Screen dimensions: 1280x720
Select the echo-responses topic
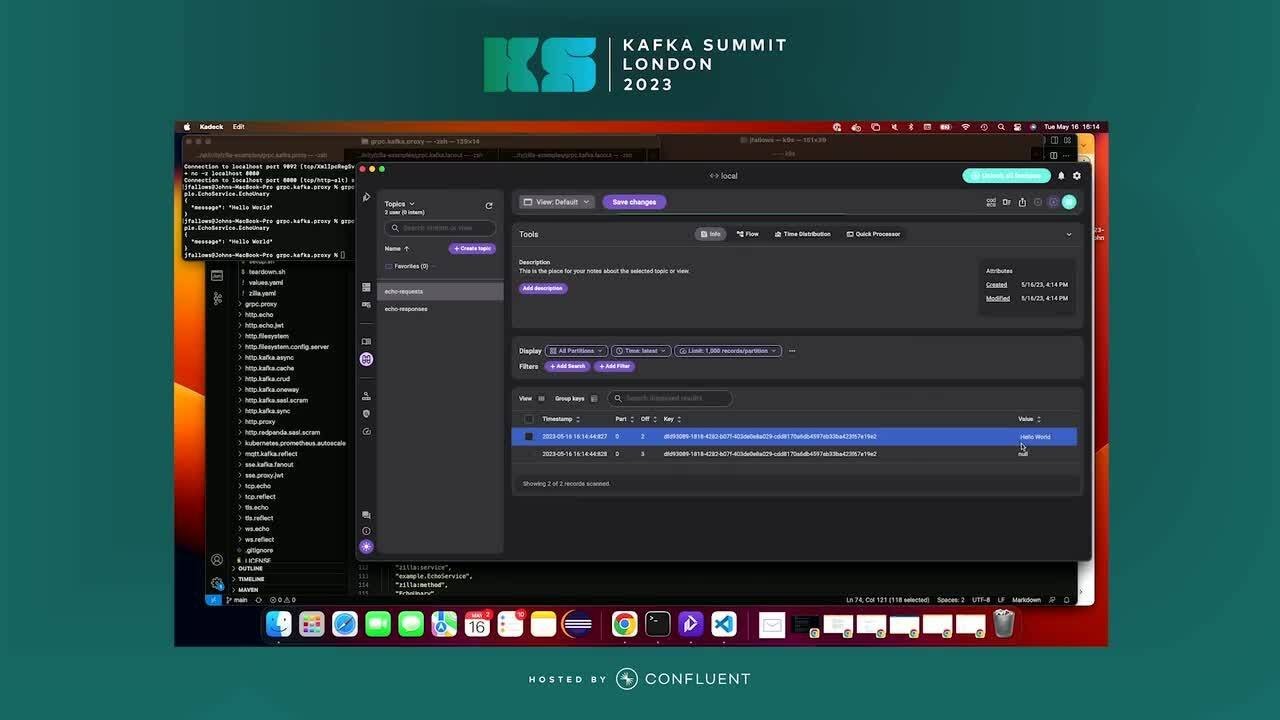tap(440, 309)
